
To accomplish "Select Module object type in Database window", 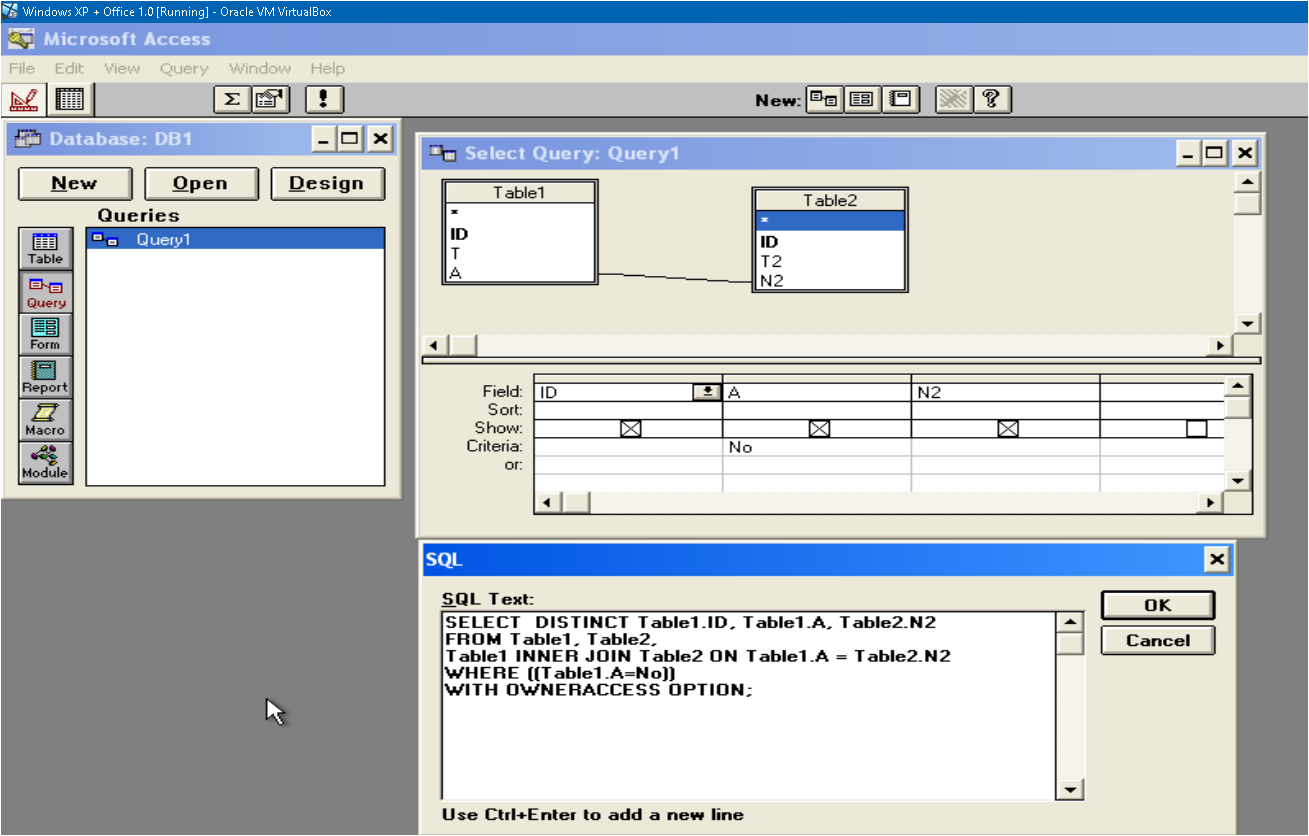I will pyautogui.click(x=45, y=463).
